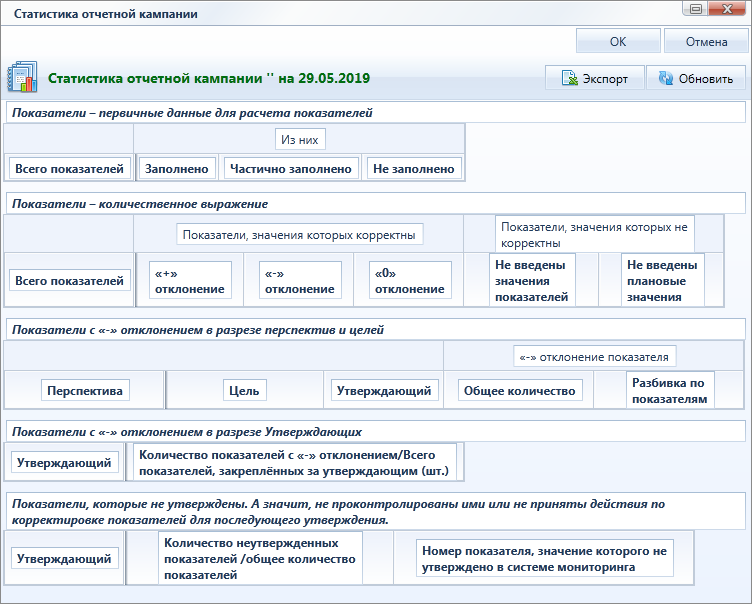Select the «+» отклонение column
This screenshot has width=752, height=604.
190,281
